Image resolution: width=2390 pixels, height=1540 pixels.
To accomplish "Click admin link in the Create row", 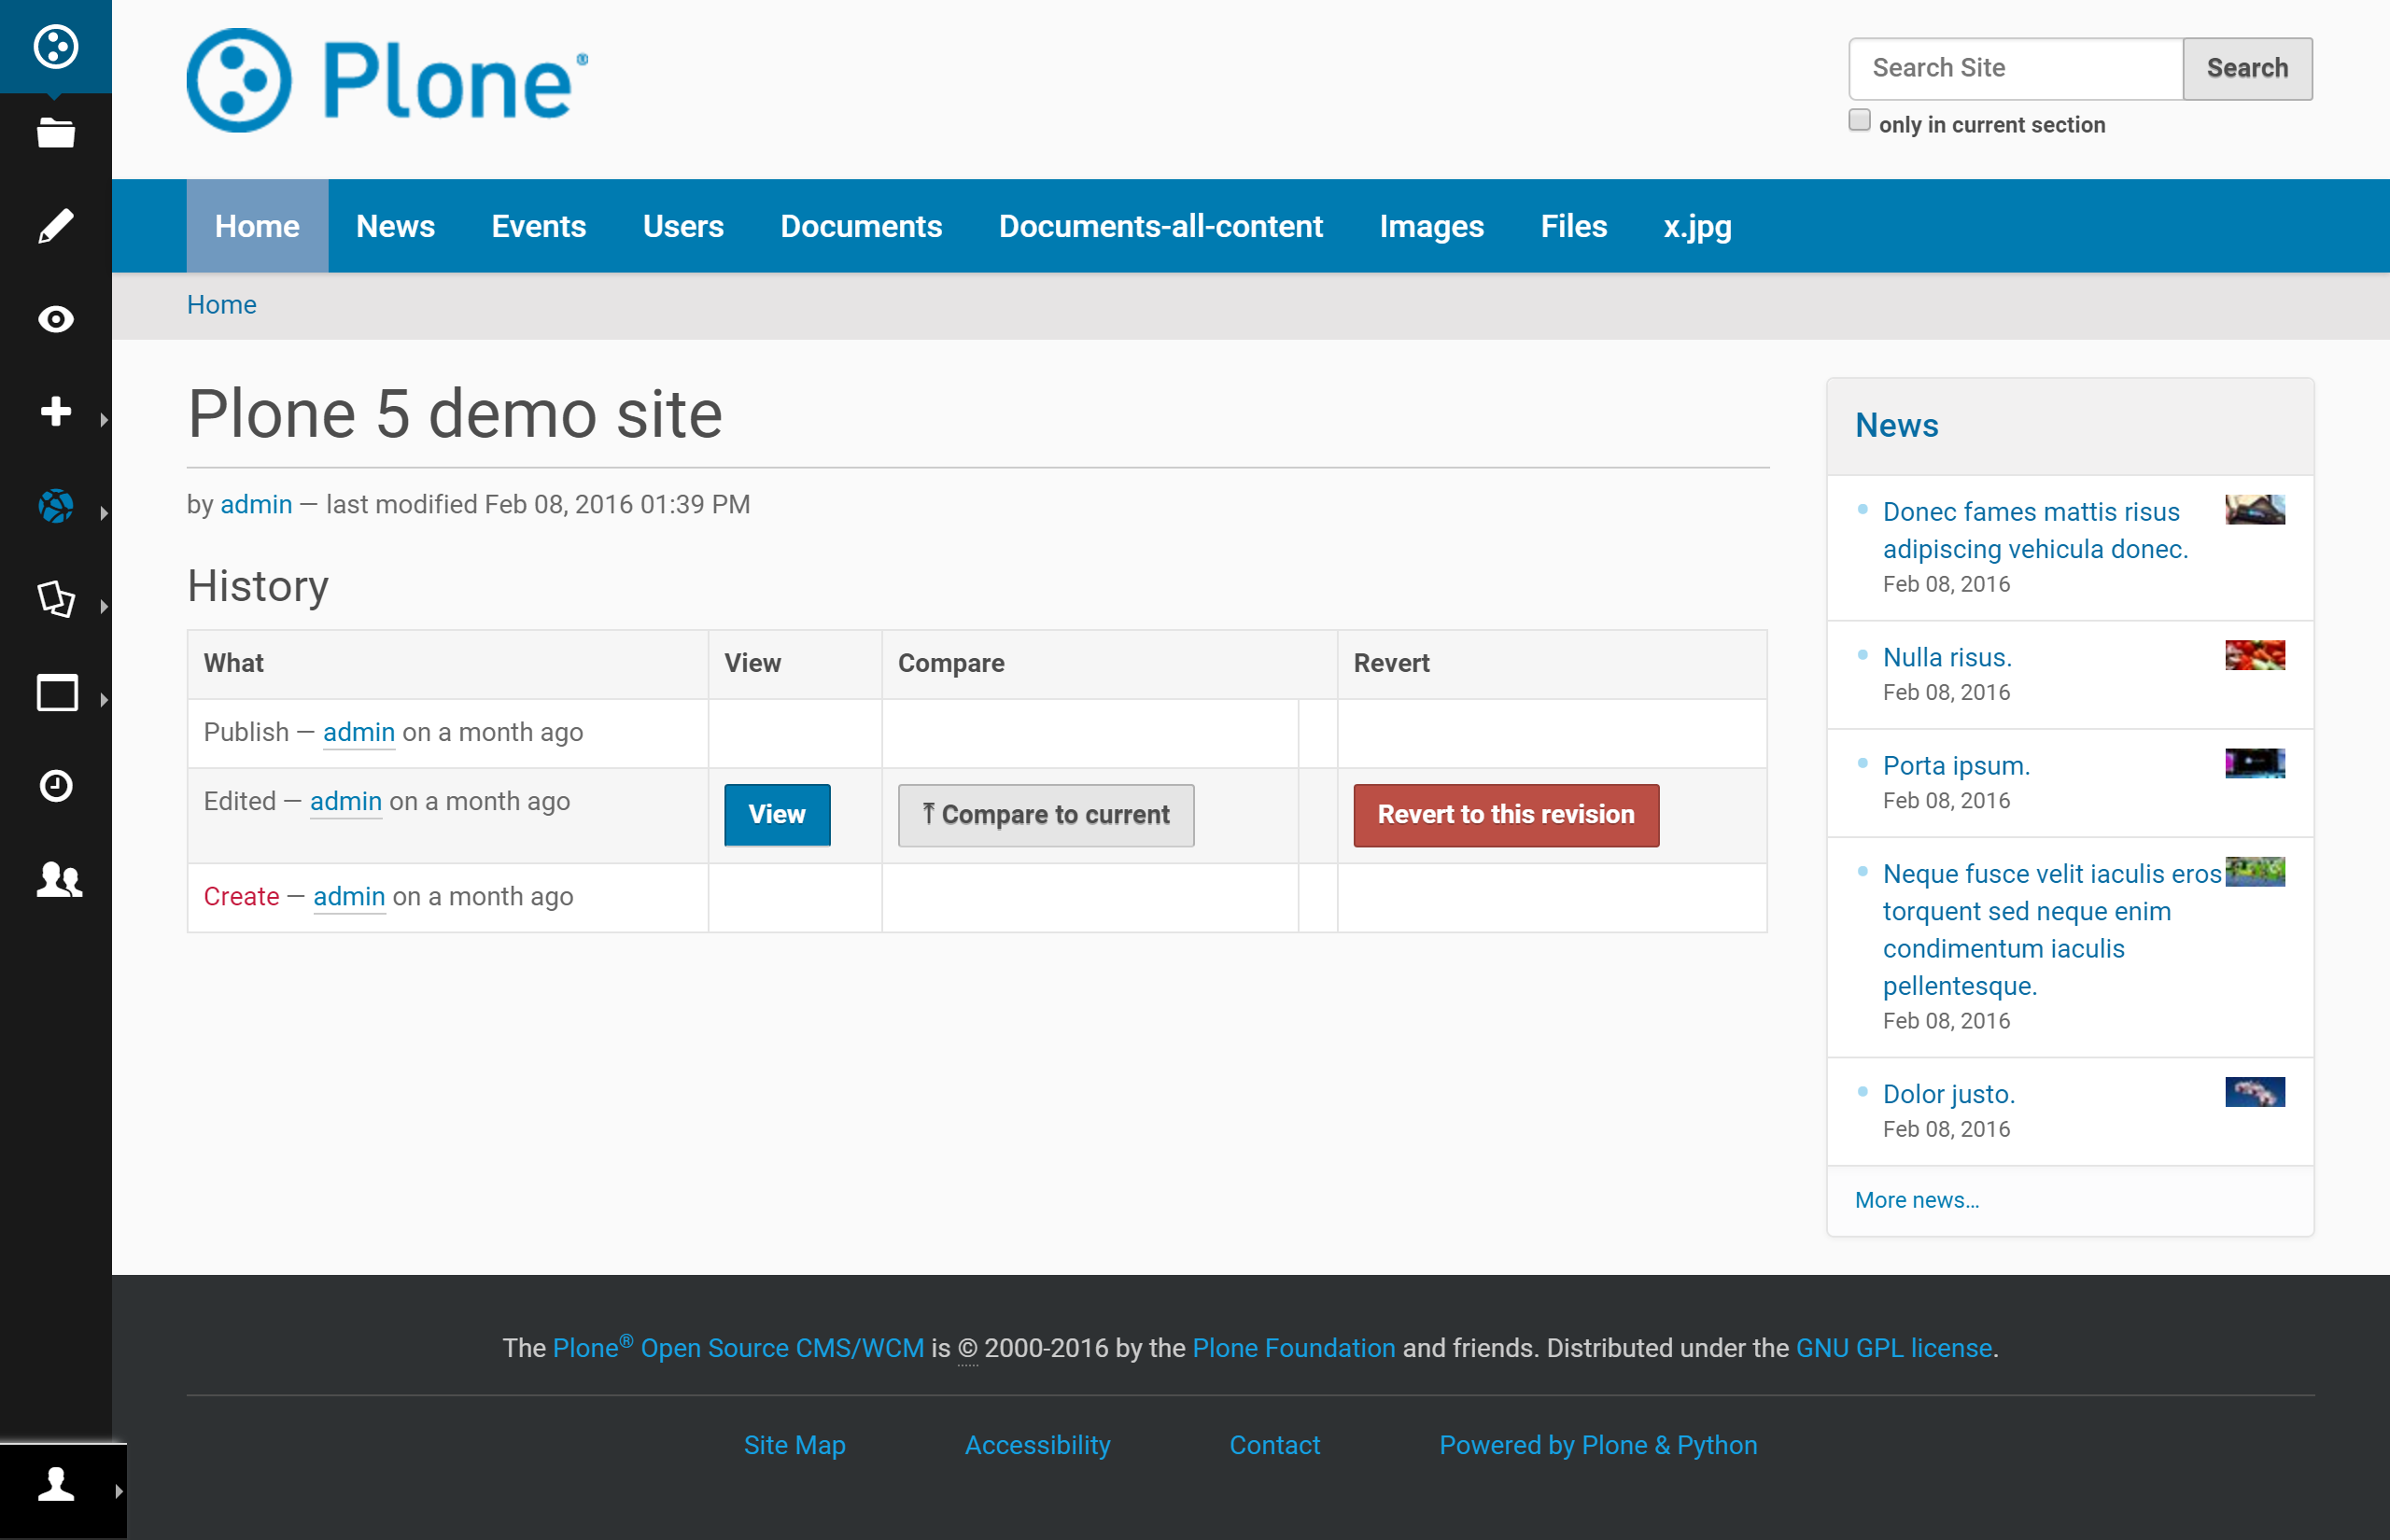I will tap(349, 896).
